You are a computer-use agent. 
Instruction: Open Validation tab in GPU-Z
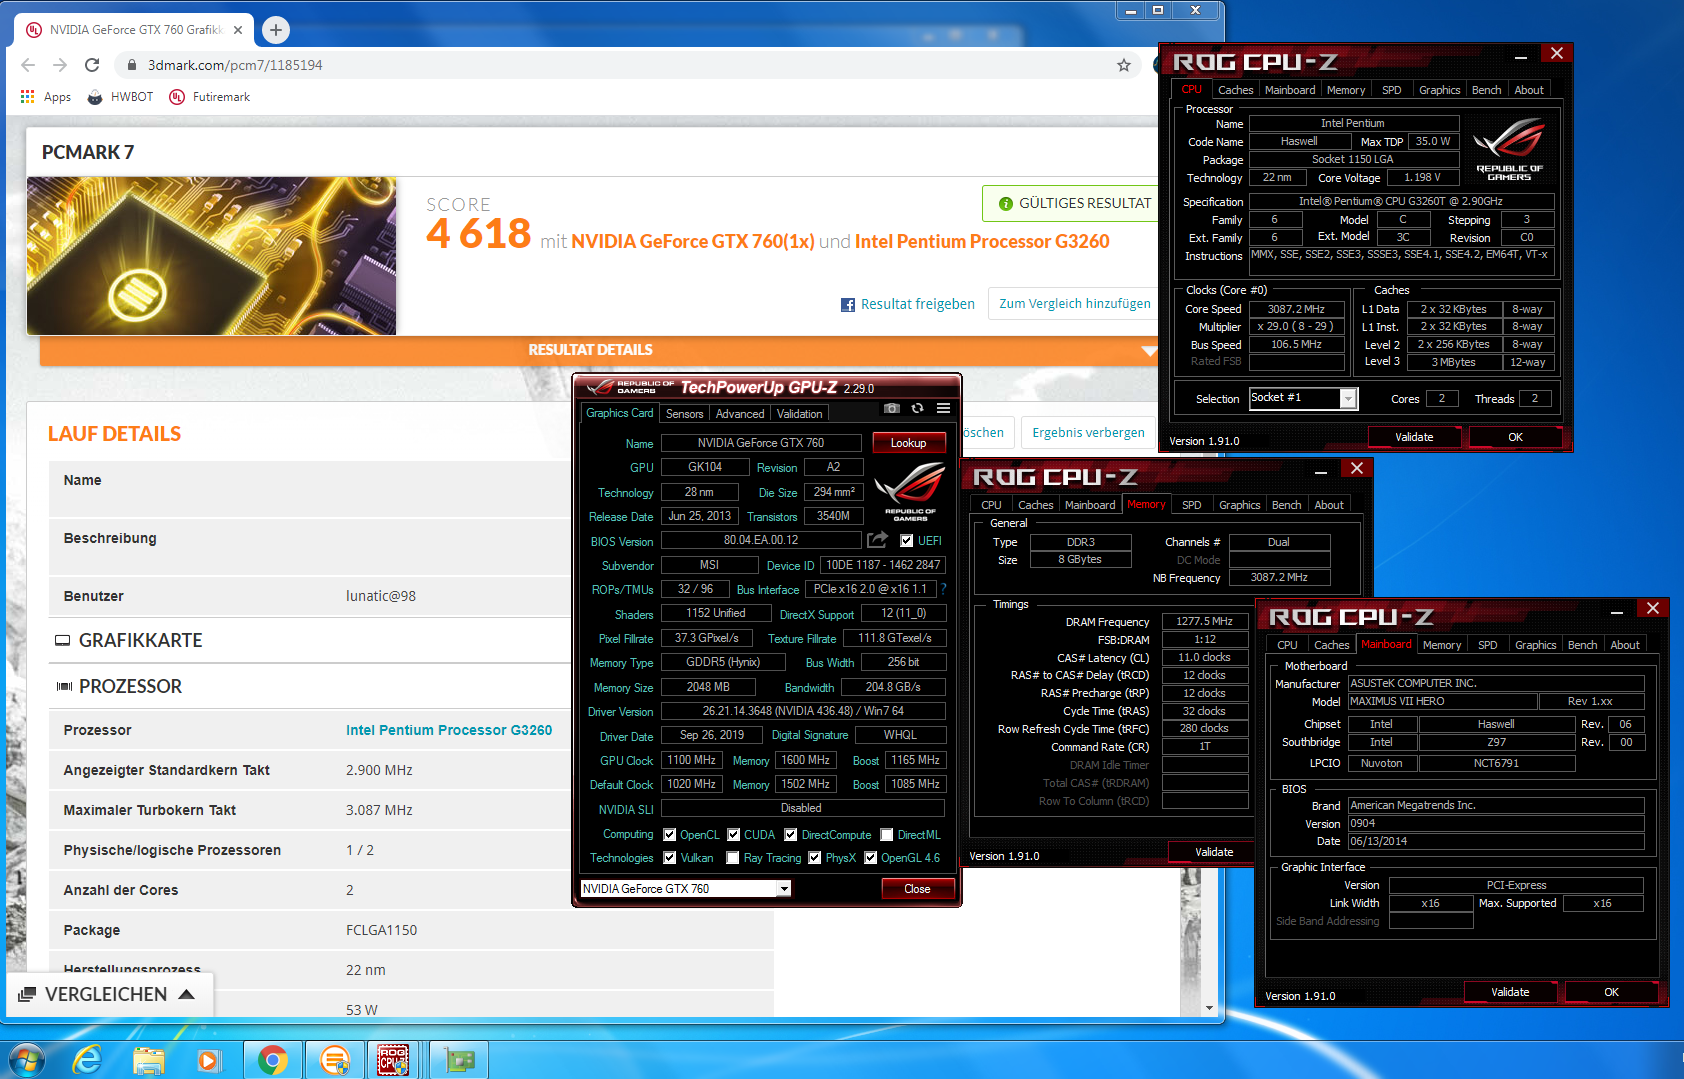click(x=800, y=414)
